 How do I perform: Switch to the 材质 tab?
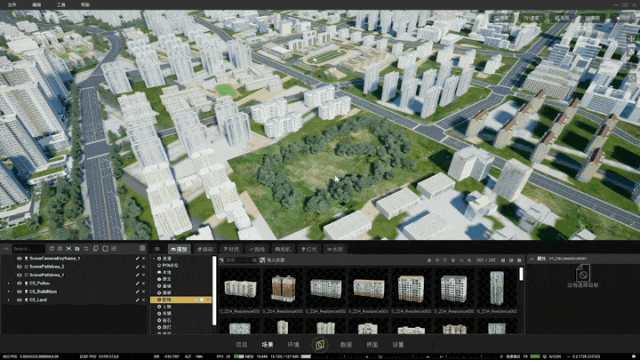coord(231,249)
